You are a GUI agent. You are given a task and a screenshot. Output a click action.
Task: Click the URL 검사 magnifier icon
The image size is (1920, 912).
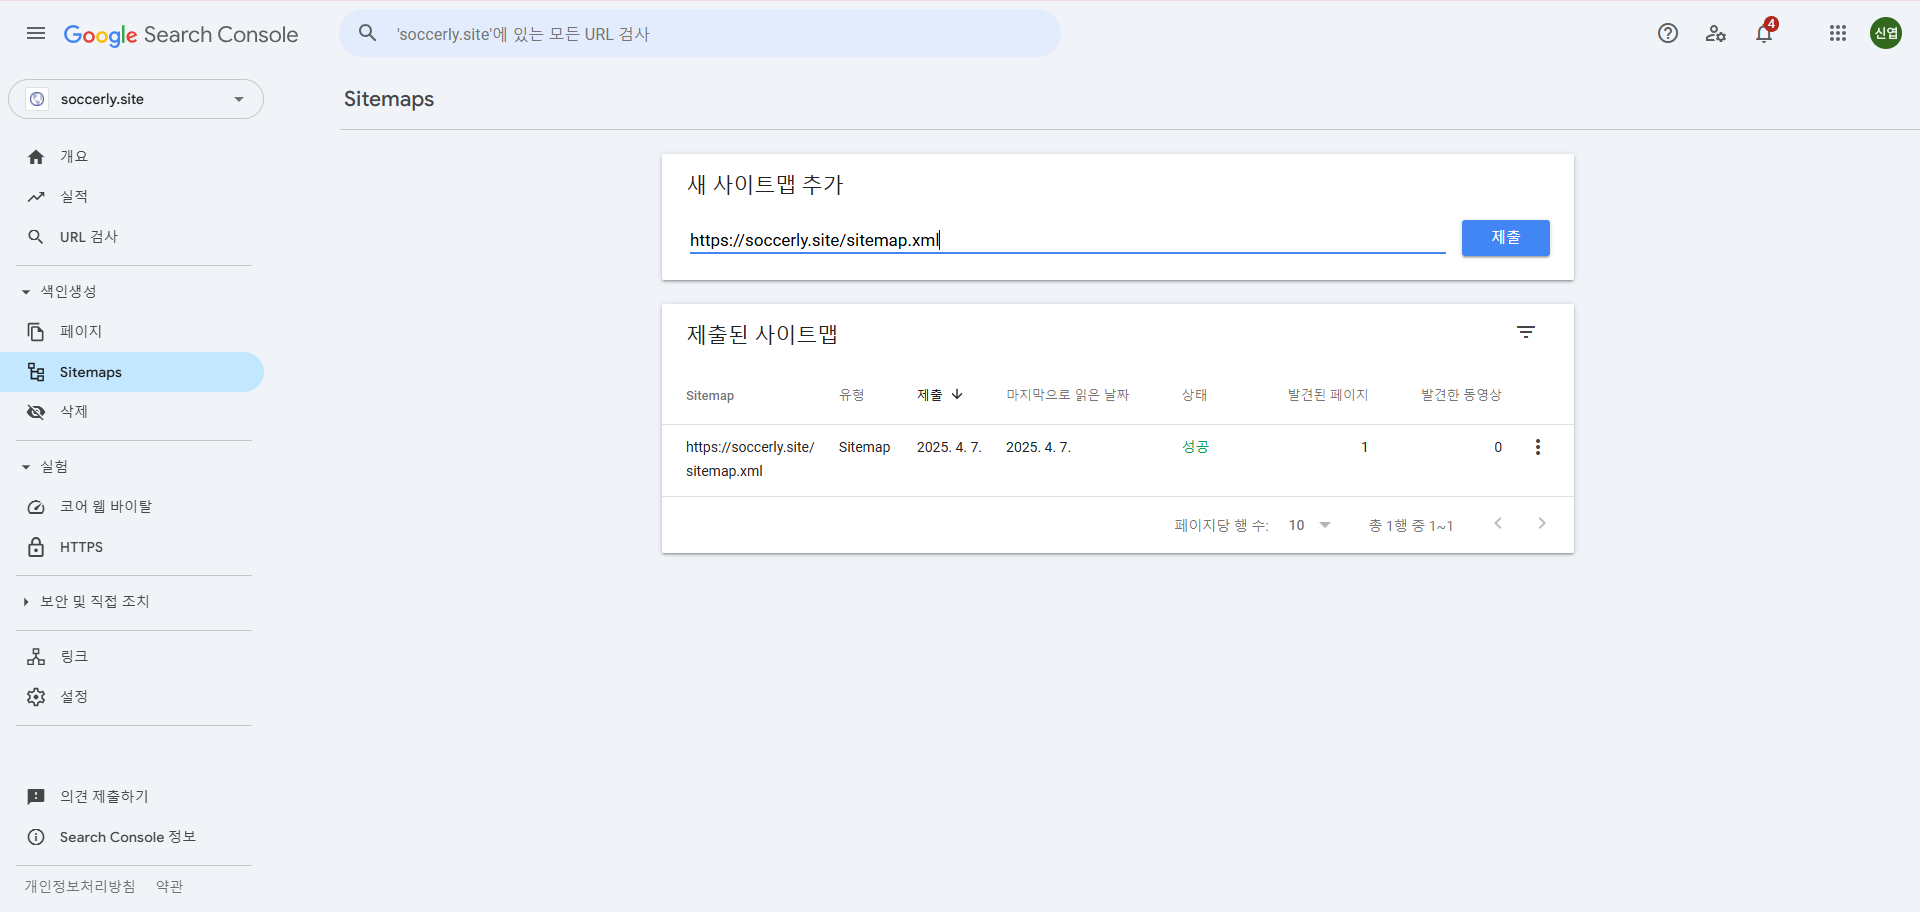(36, 237)
